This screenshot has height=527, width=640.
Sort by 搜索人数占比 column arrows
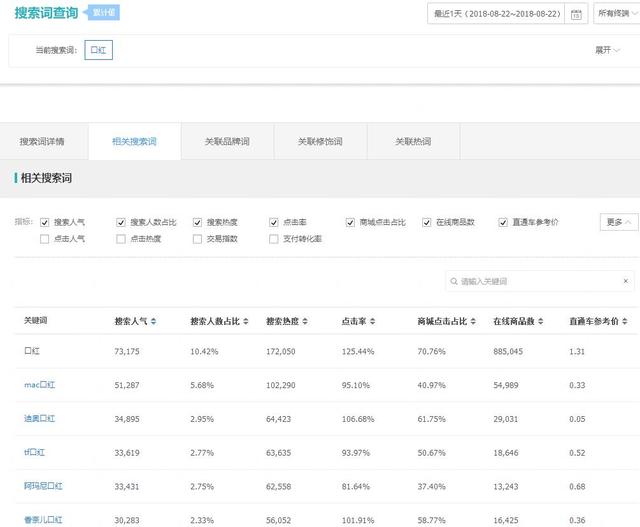[x=246, y=321]
